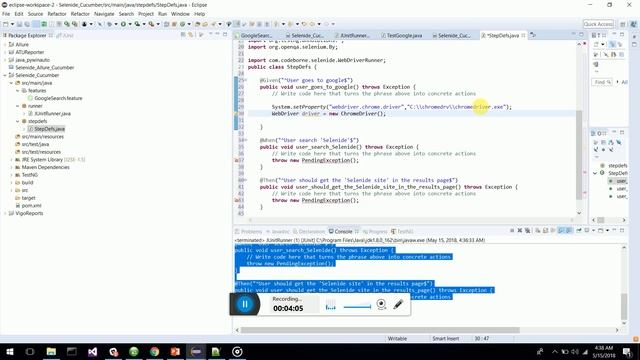
Task: Click the Windows Start button
Action: click(9, 351)
